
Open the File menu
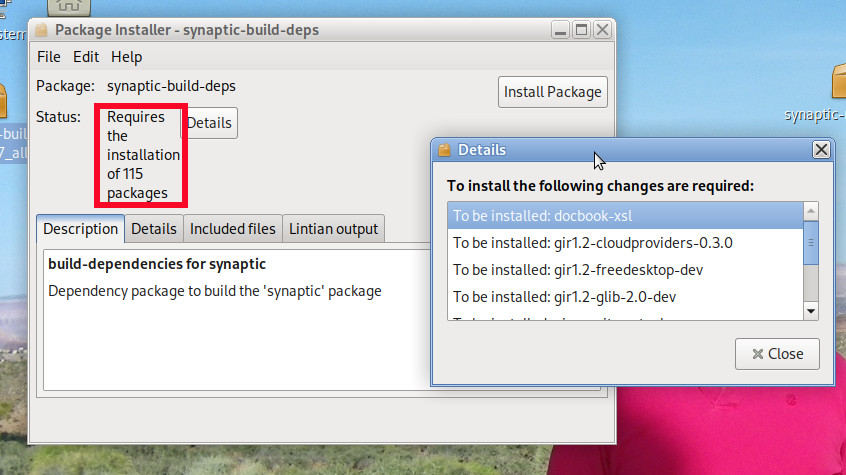49,57
